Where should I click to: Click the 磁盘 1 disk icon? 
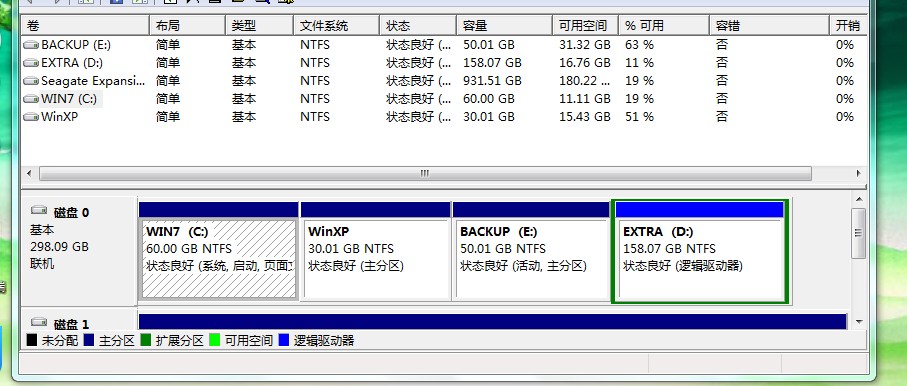click(x=39, y=322)
